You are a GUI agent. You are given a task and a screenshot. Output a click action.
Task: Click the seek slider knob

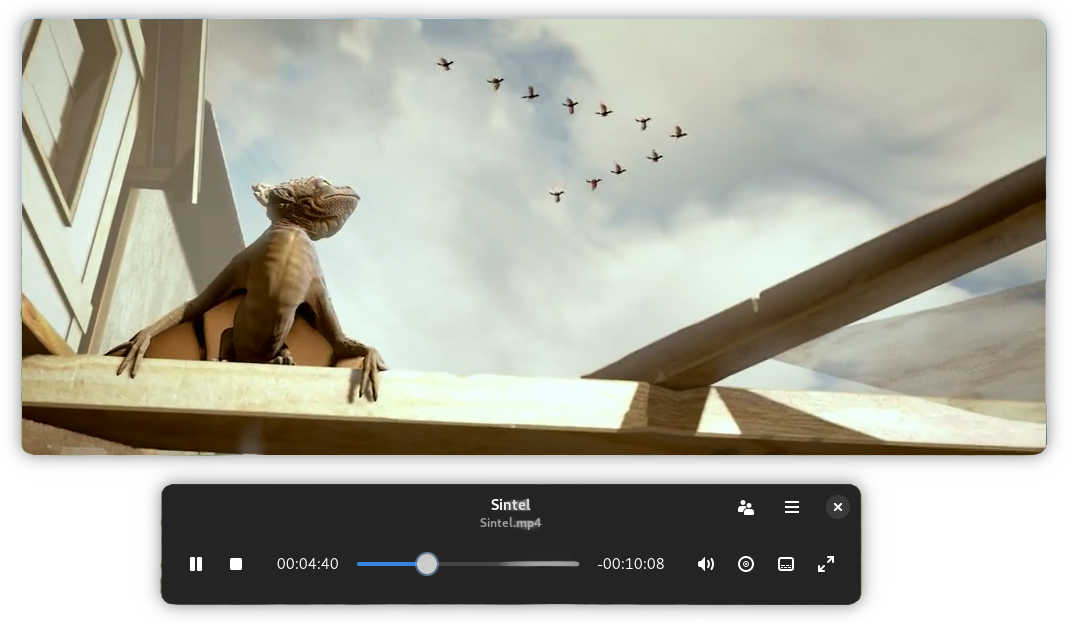(x=427, y=564)
